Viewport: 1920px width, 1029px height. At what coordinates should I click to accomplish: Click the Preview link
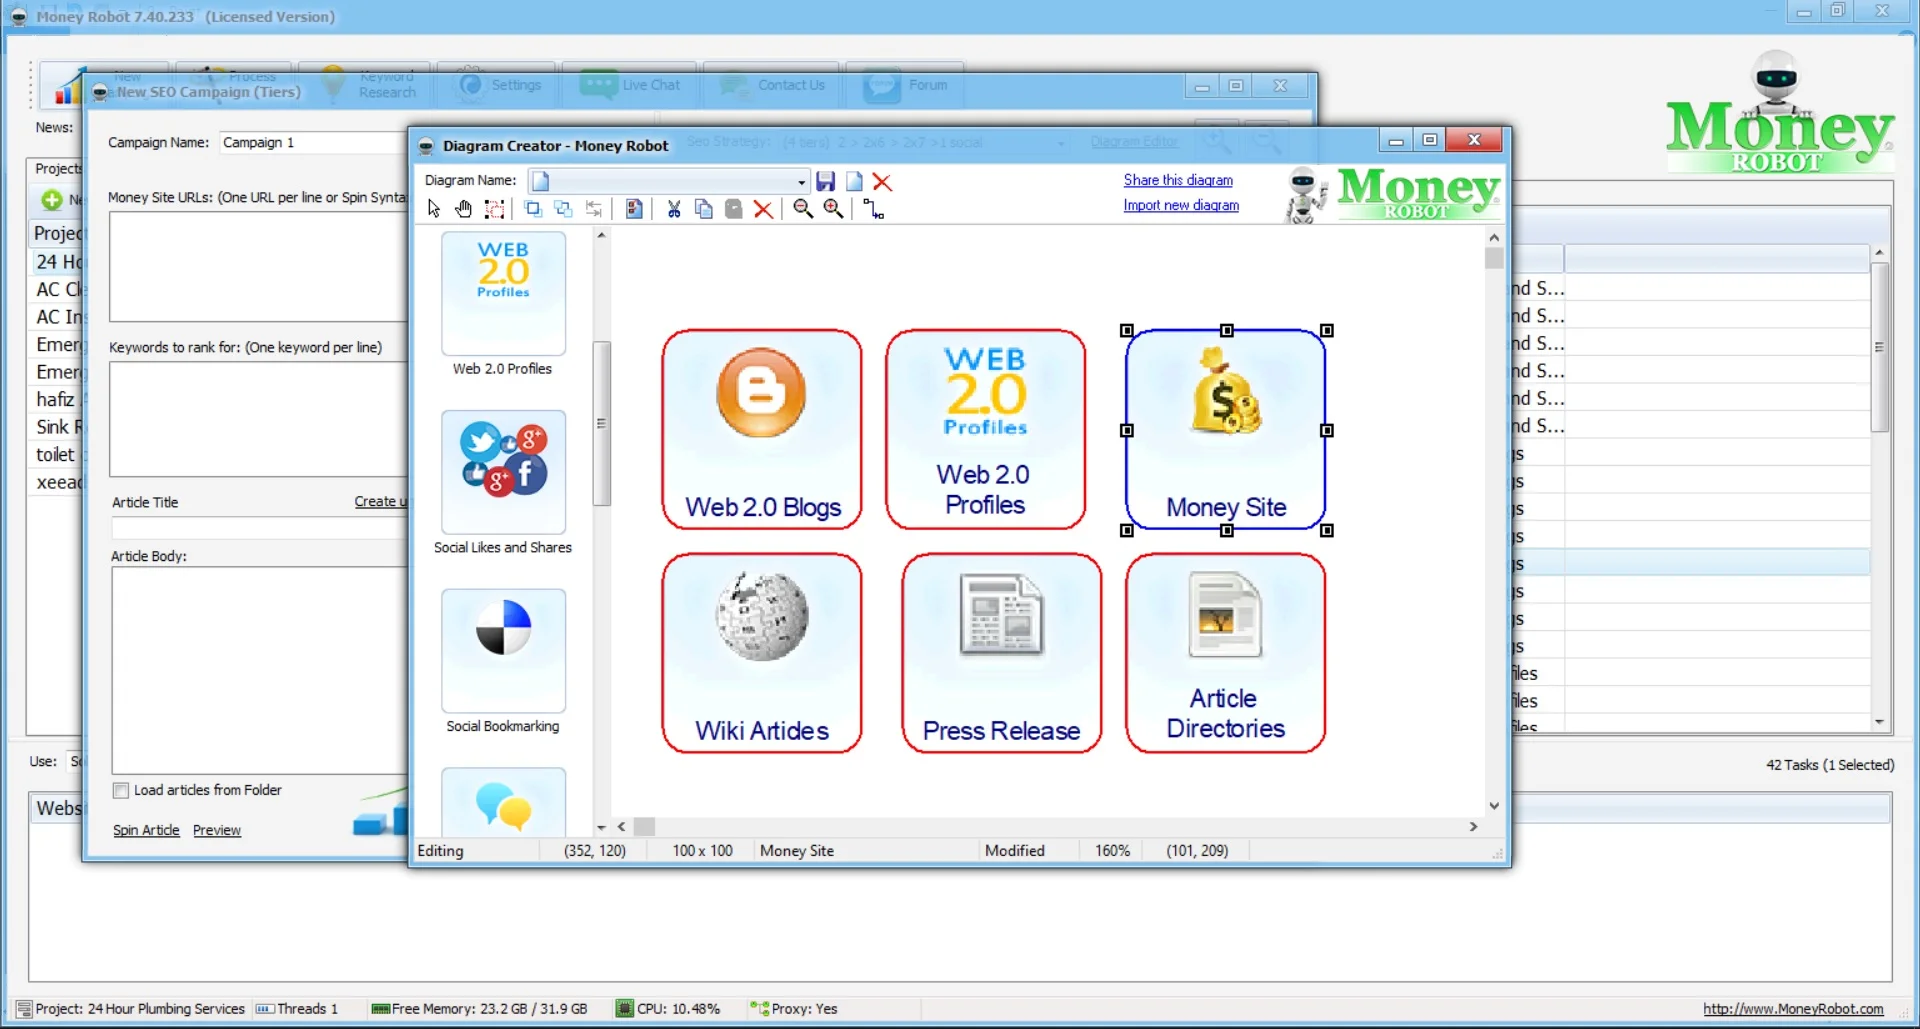[x=217, y=830]
